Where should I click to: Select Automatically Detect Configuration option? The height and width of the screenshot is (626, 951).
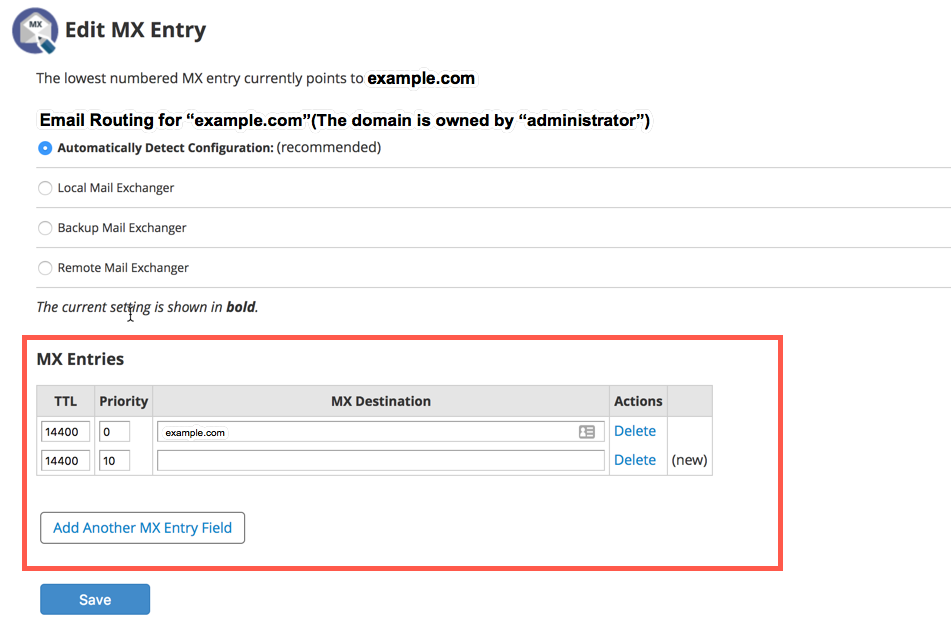tap(45, 148)
